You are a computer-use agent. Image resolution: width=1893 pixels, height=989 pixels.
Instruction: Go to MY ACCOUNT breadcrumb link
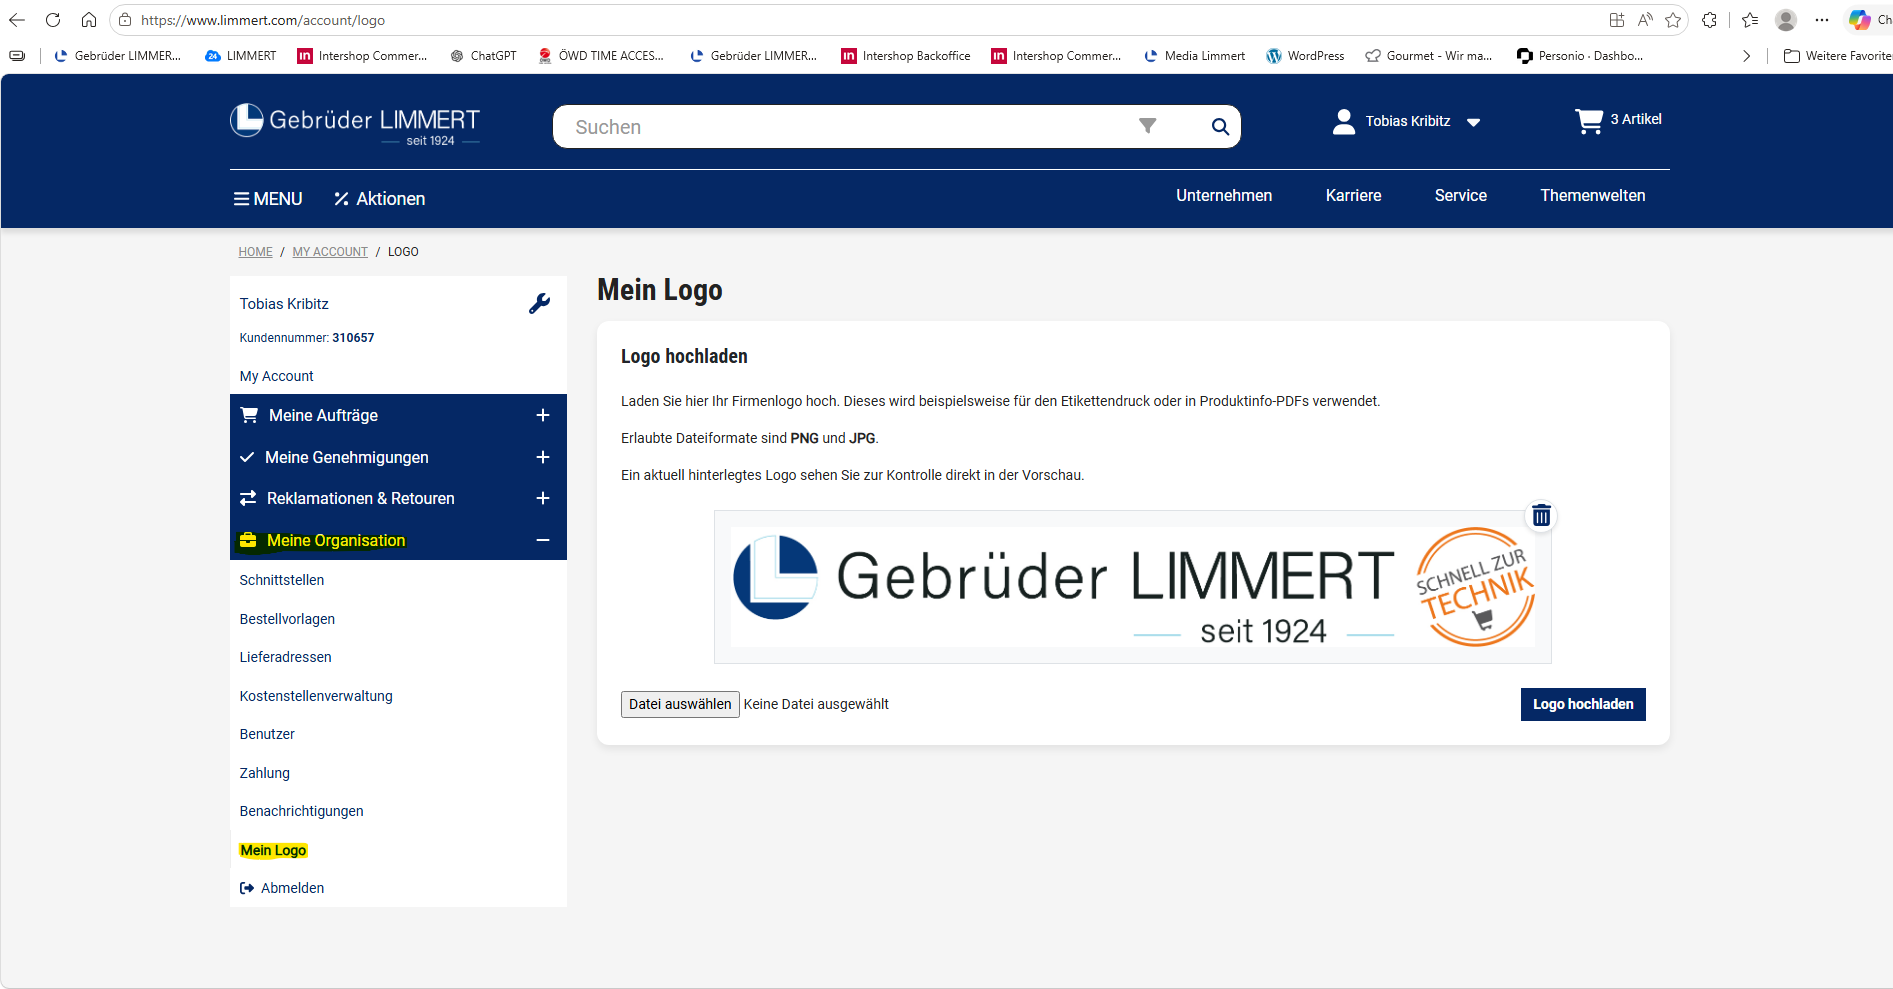point(330,252)
